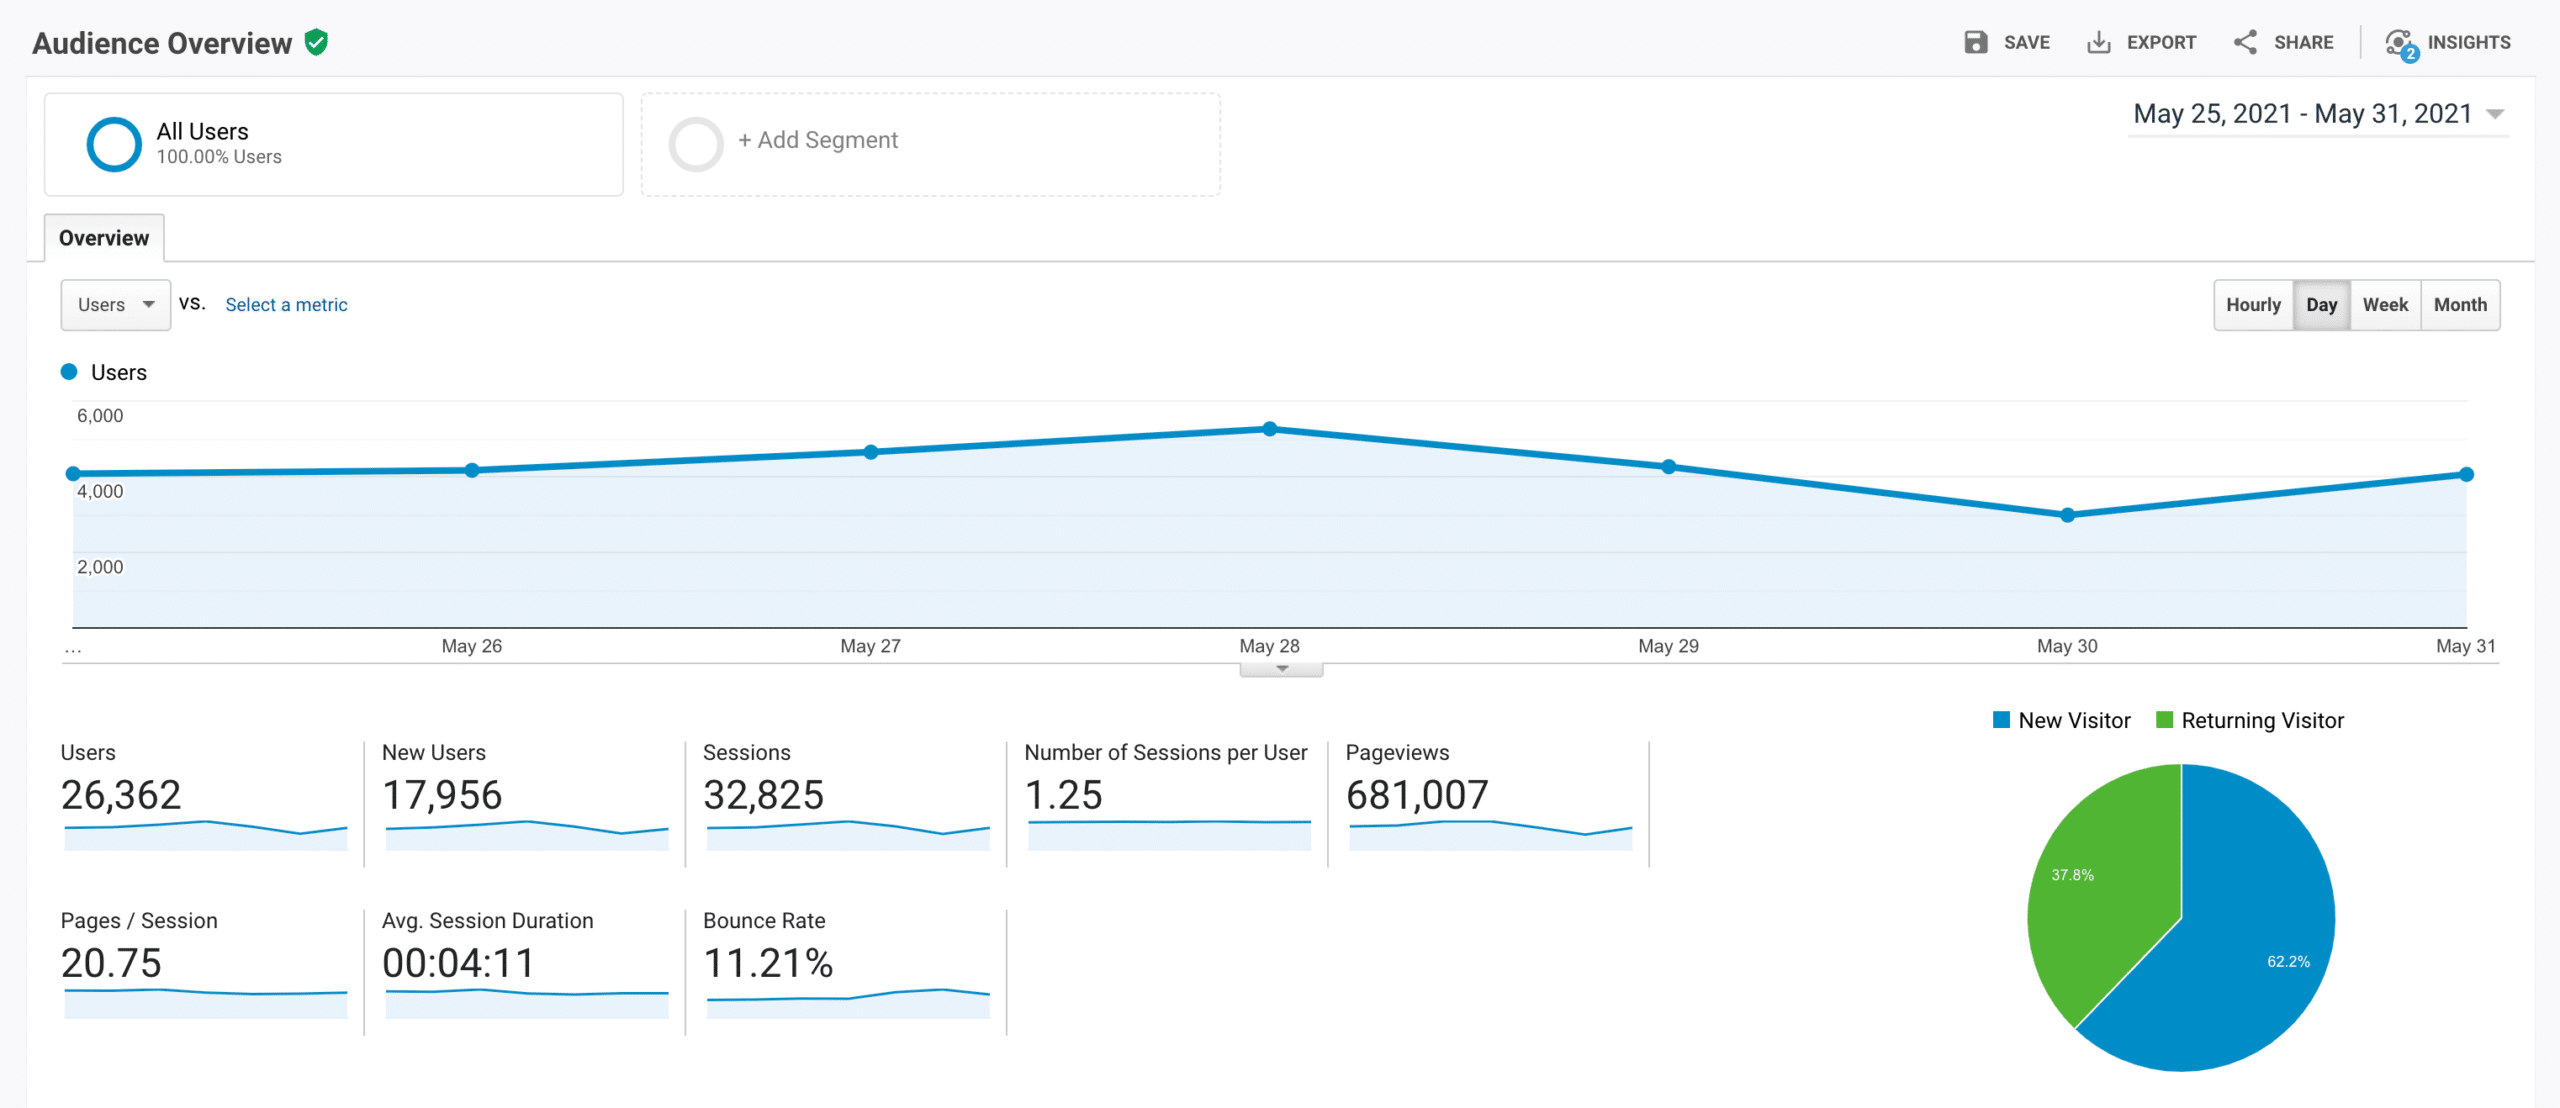Open the date range picker dropdown
Image resolution: width=2560 pixels, height=1108 pixels.
2493,113
